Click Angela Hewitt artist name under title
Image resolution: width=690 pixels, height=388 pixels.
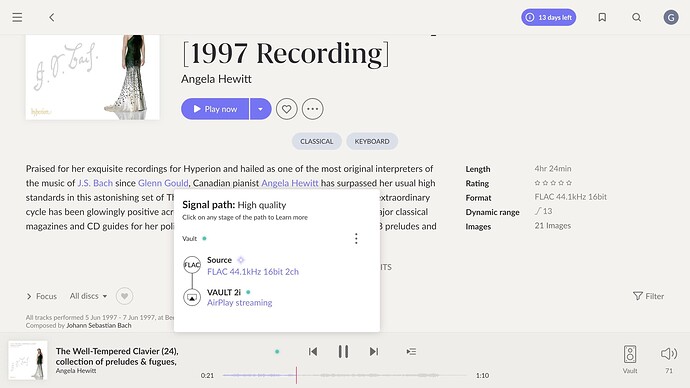pos(216,79)
